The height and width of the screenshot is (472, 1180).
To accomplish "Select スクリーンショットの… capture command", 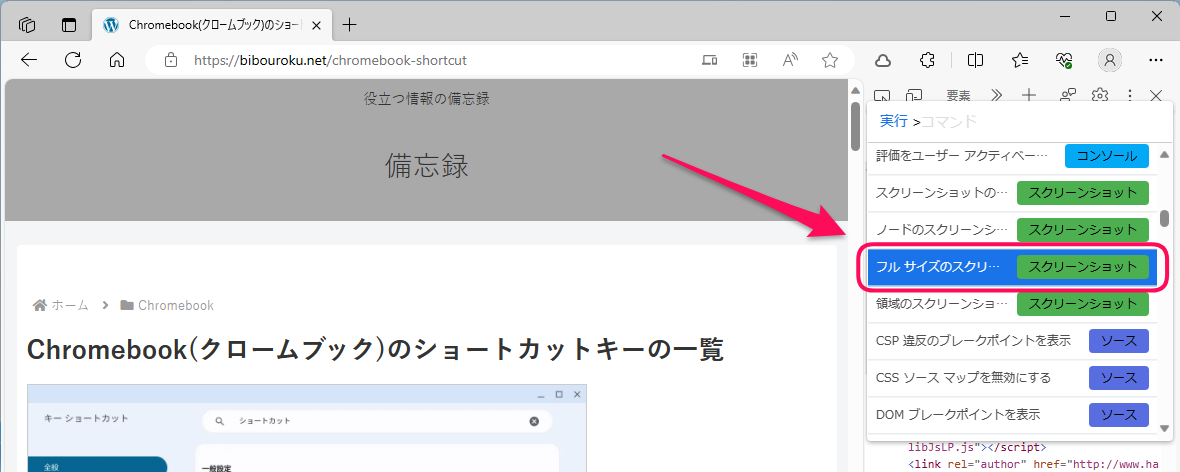I will tap(1011, 193).
